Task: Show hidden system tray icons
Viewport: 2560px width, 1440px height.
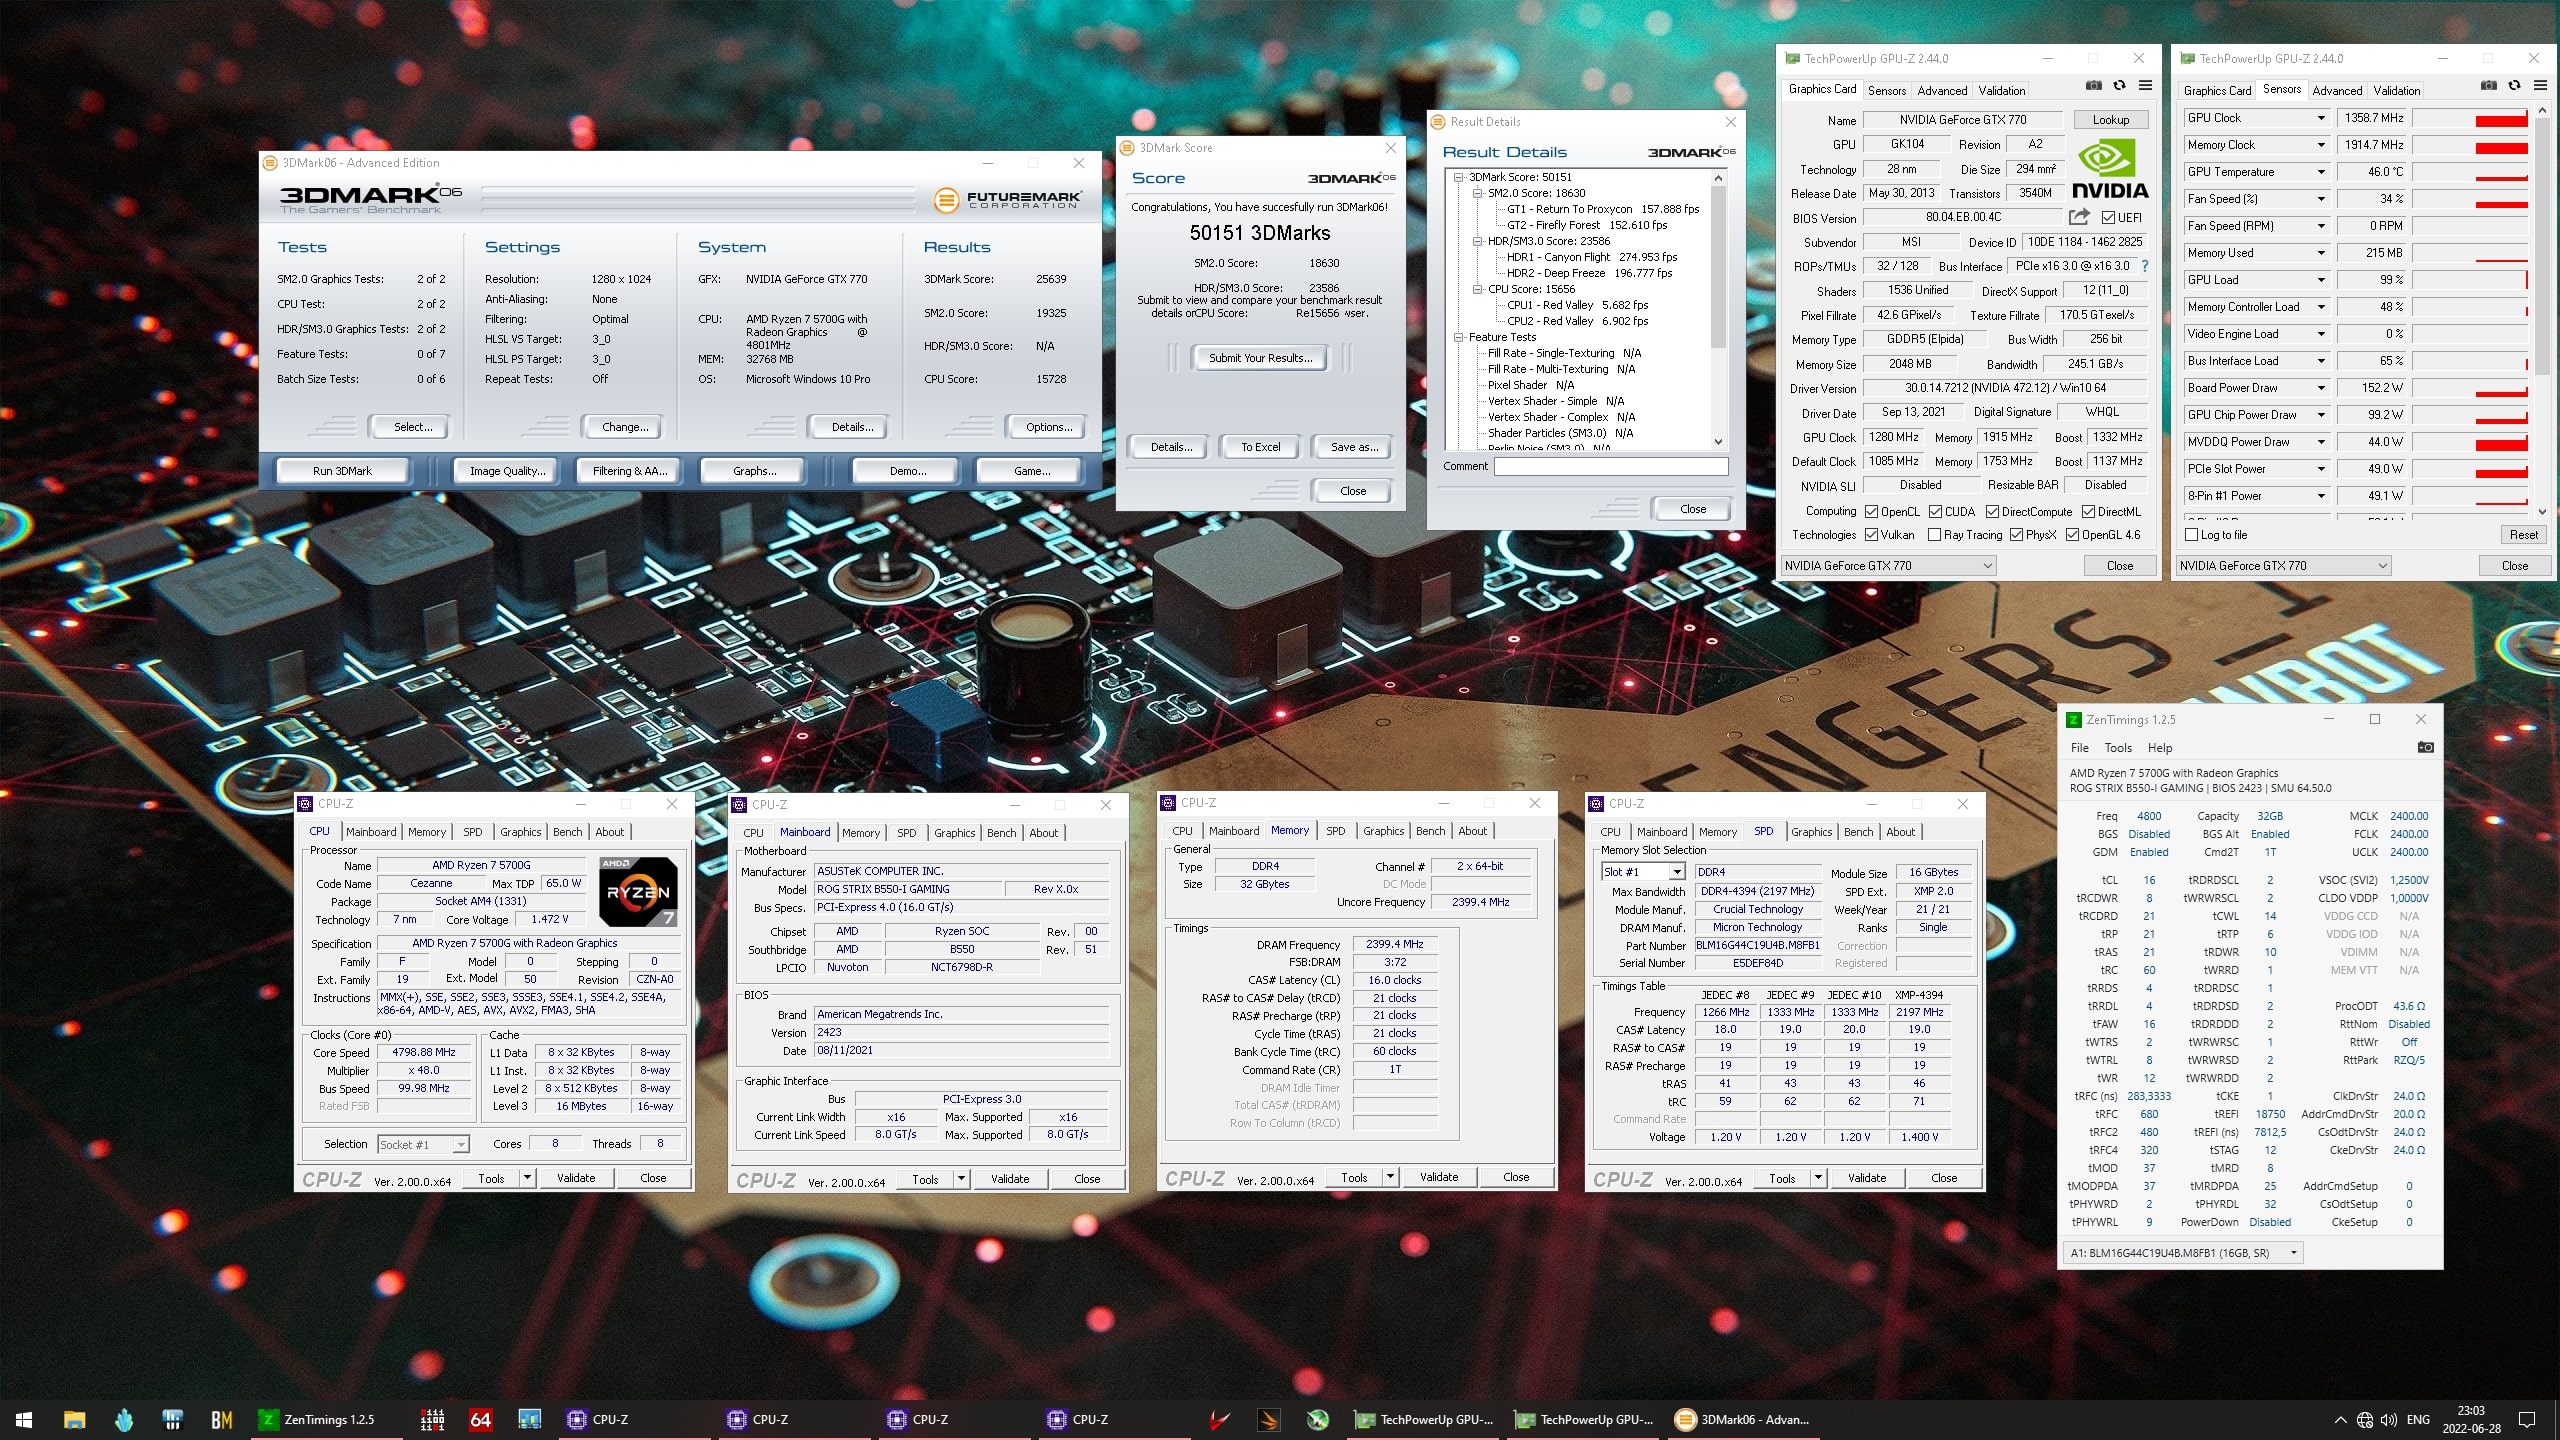Action: (2340, 1419)
